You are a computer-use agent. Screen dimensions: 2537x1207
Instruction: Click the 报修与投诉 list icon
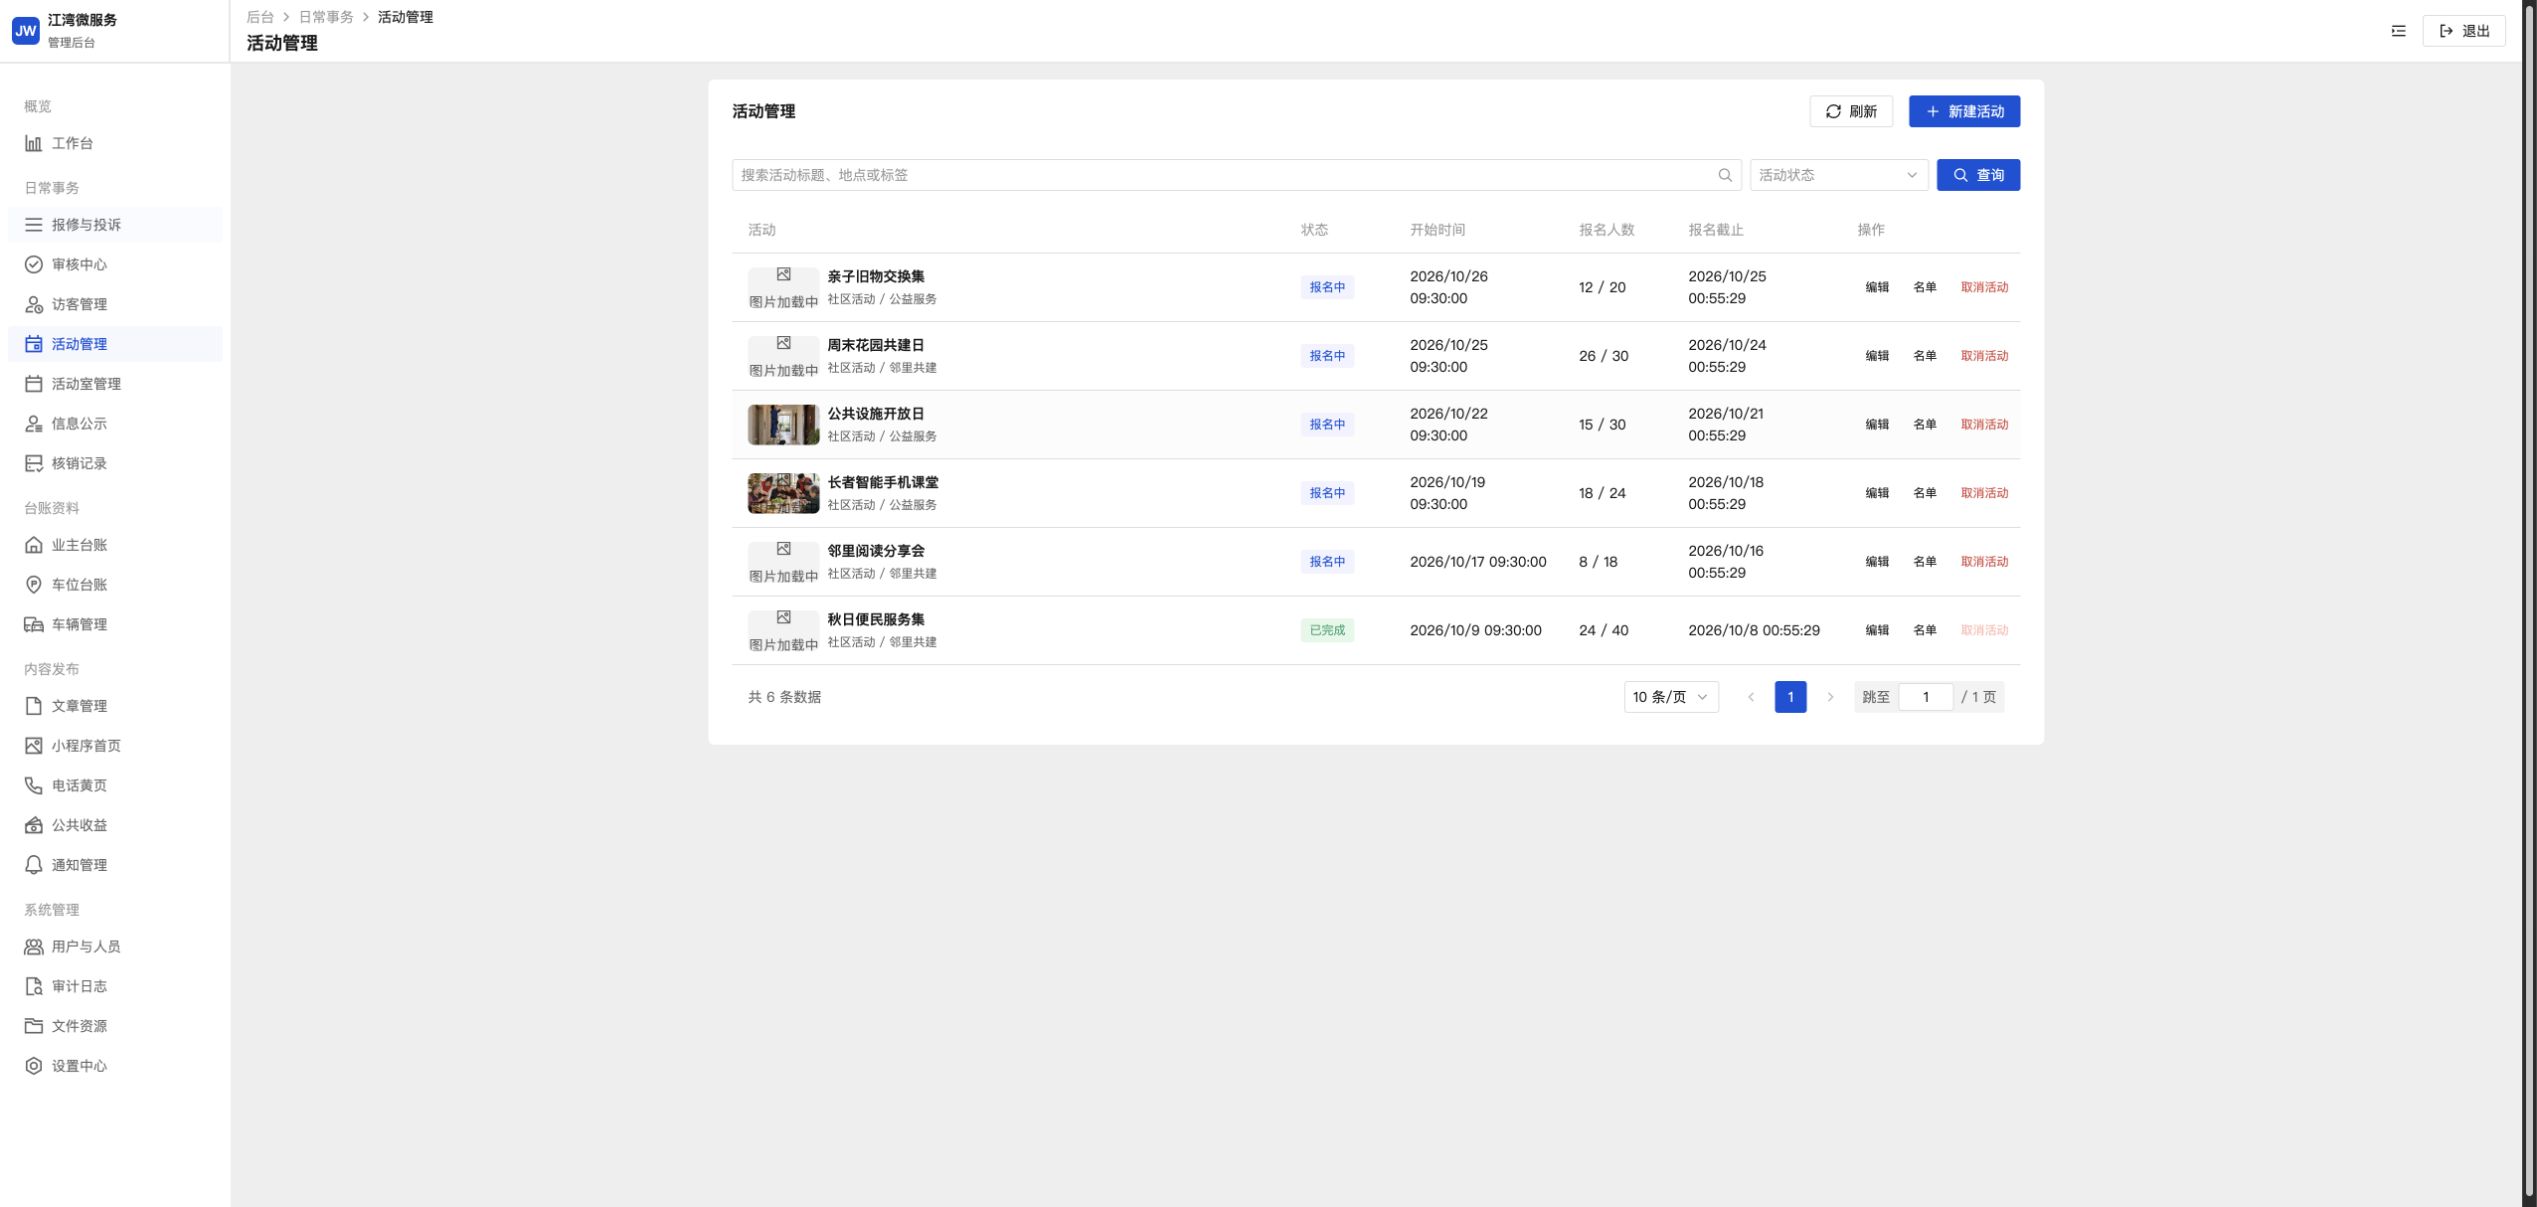[x=33, y=225]
